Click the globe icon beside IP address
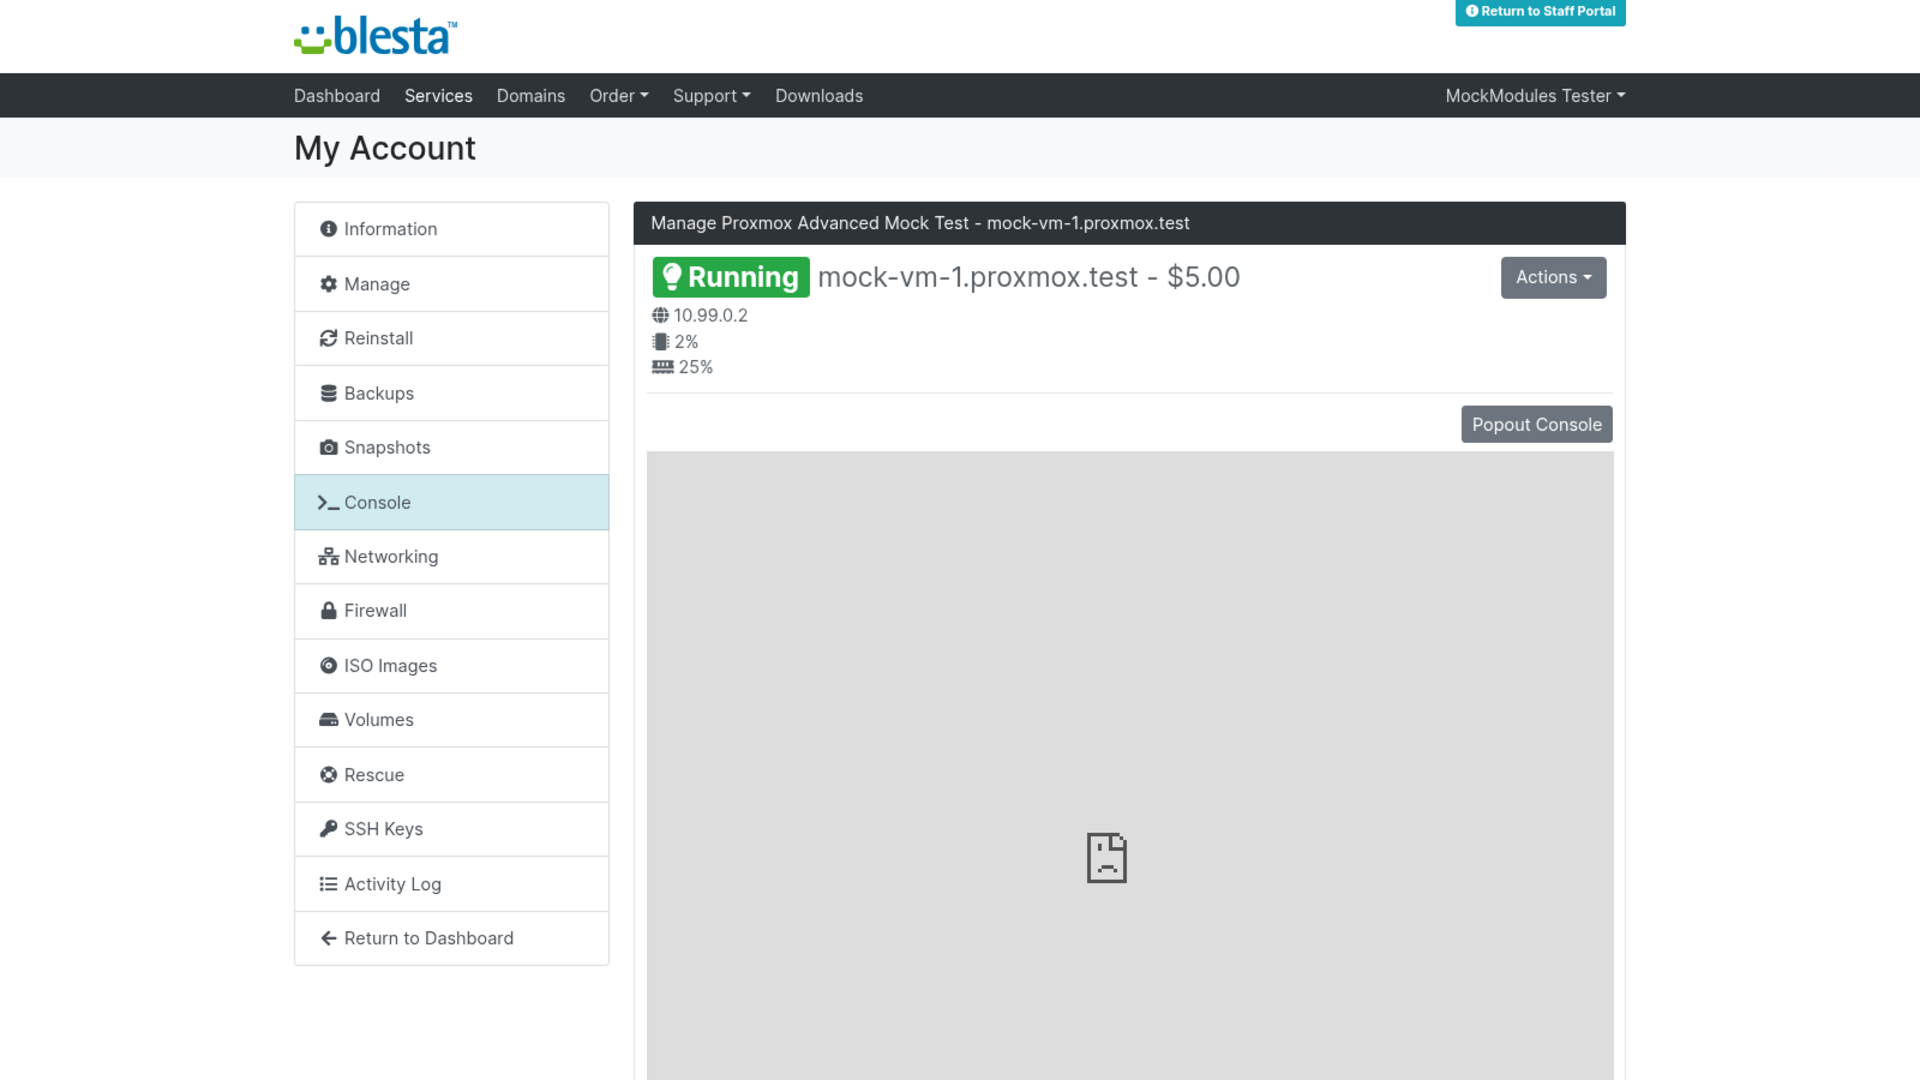This screenshot has width=1920, height=1080. tap(660, 315)
